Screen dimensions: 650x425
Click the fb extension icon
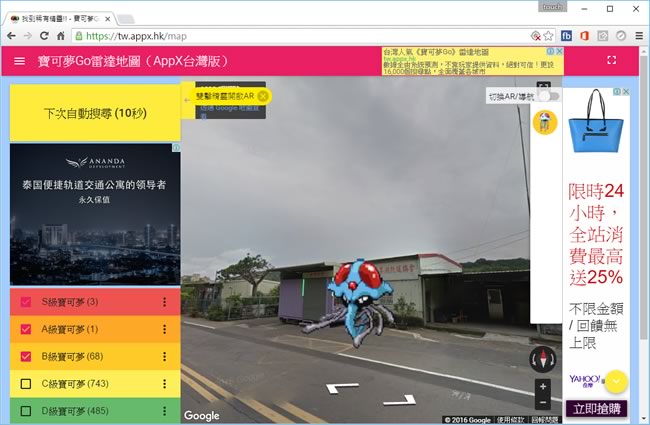tap(566, 36)
